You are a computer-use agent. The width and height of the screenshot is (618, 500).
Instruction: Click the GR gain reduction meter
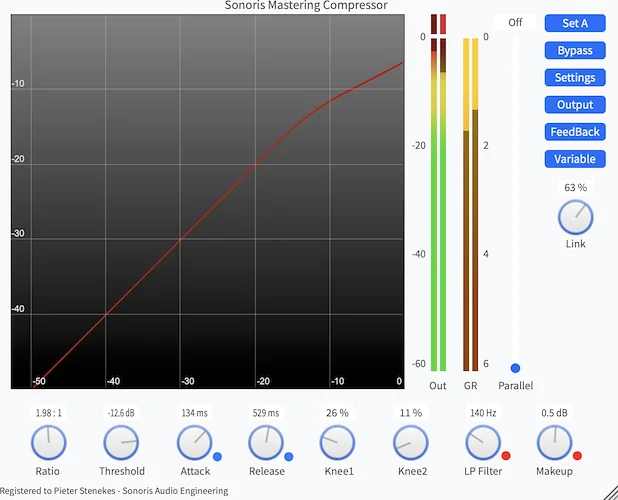point(471,205)
